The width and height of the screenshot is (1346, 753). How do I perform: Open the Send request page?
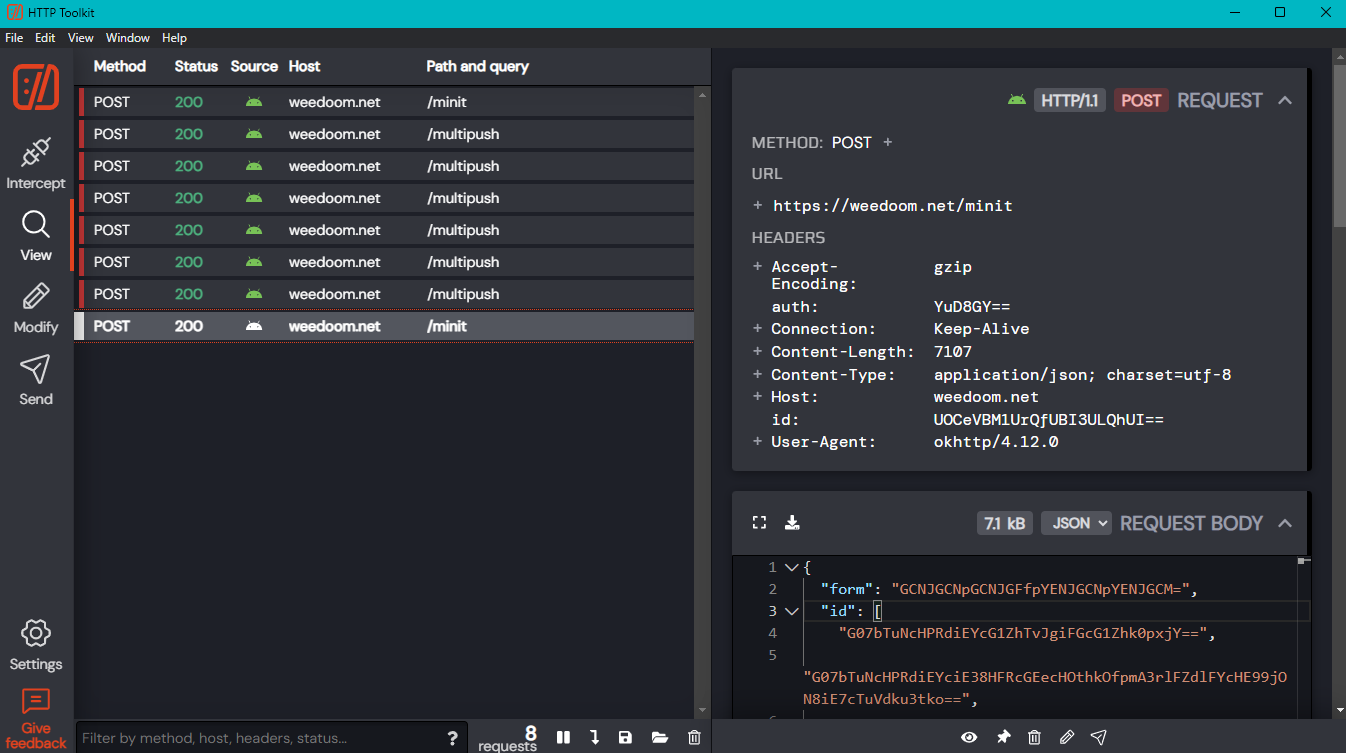click(x=36, y=381)
